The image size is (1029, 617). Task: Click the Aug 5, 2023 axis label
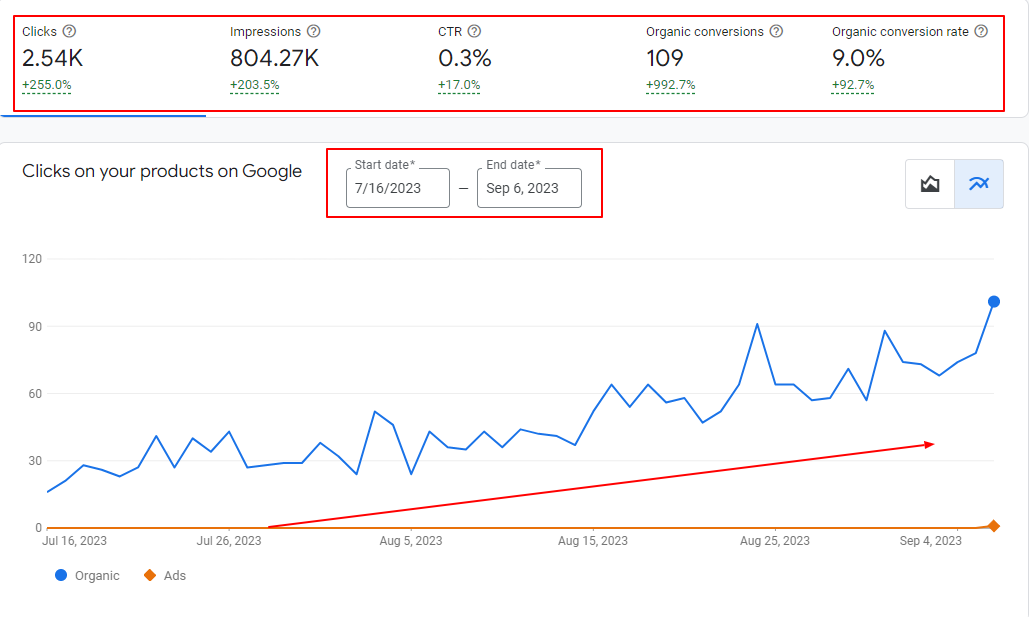click(x=411, y=541)
